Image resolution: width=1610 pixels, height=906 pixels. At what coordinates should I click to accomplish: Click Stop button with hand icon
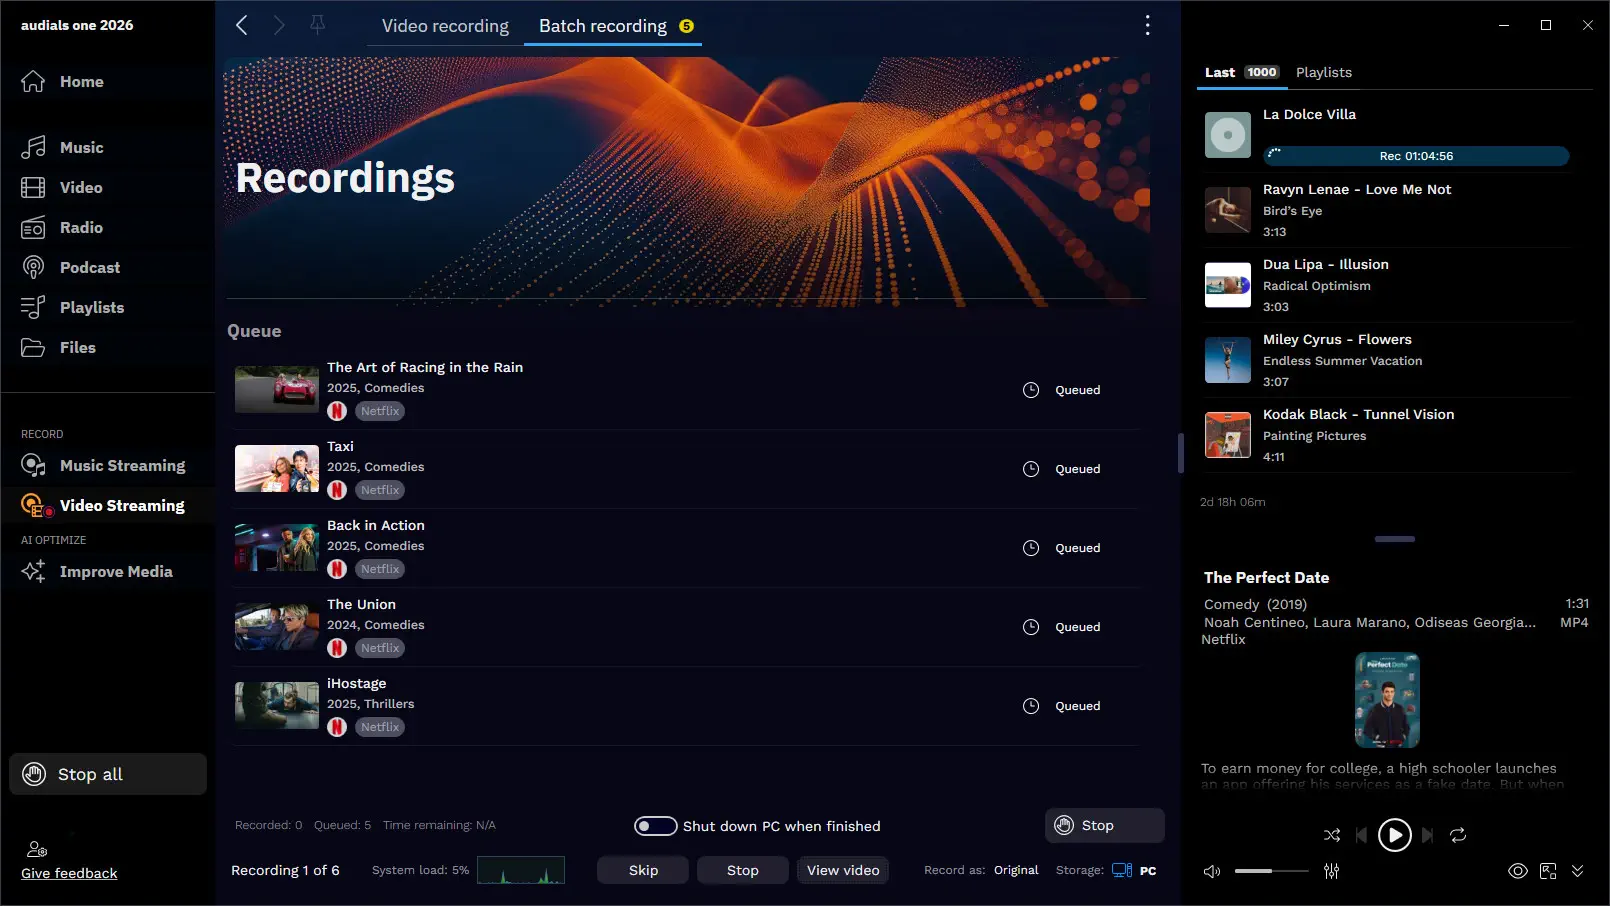pos(1104,825)
